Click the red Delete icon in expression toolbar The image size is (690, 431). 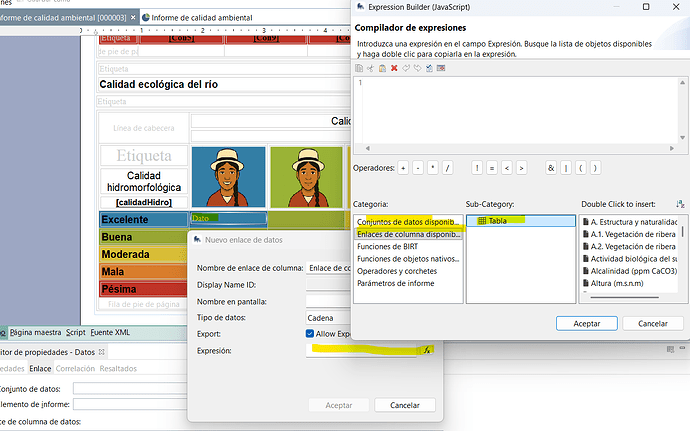[x=394, y=68]
